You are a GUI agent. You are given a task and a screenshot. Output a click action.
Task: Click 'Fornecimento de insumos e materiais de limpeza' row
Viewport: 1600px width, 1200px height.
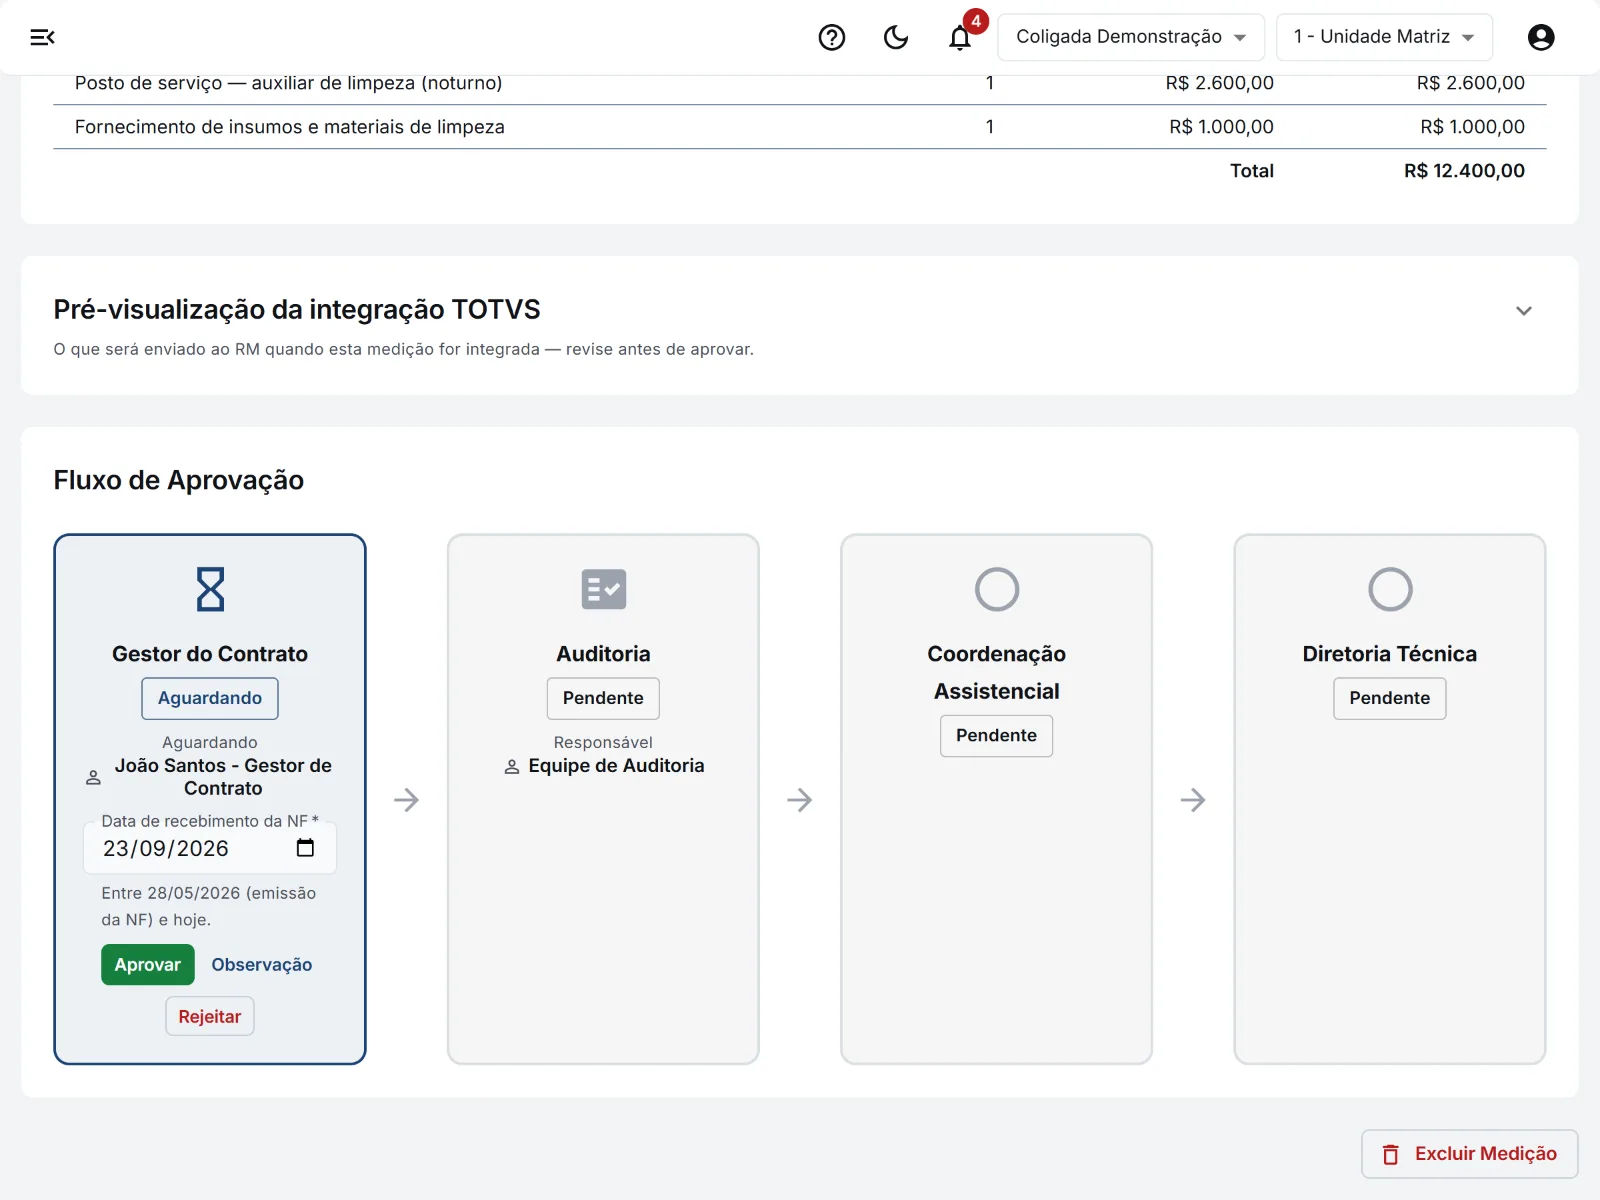coord(800,127)
